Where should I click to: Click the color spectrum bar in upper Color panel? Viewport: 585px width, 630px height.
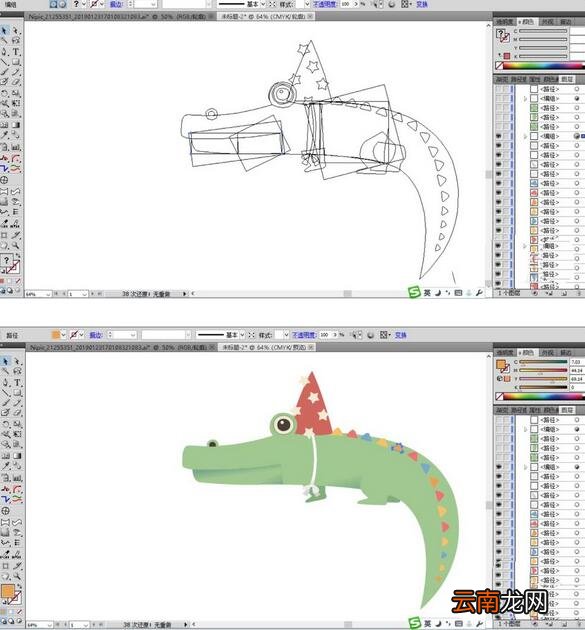pyautogui.click(x=543, y=65)
